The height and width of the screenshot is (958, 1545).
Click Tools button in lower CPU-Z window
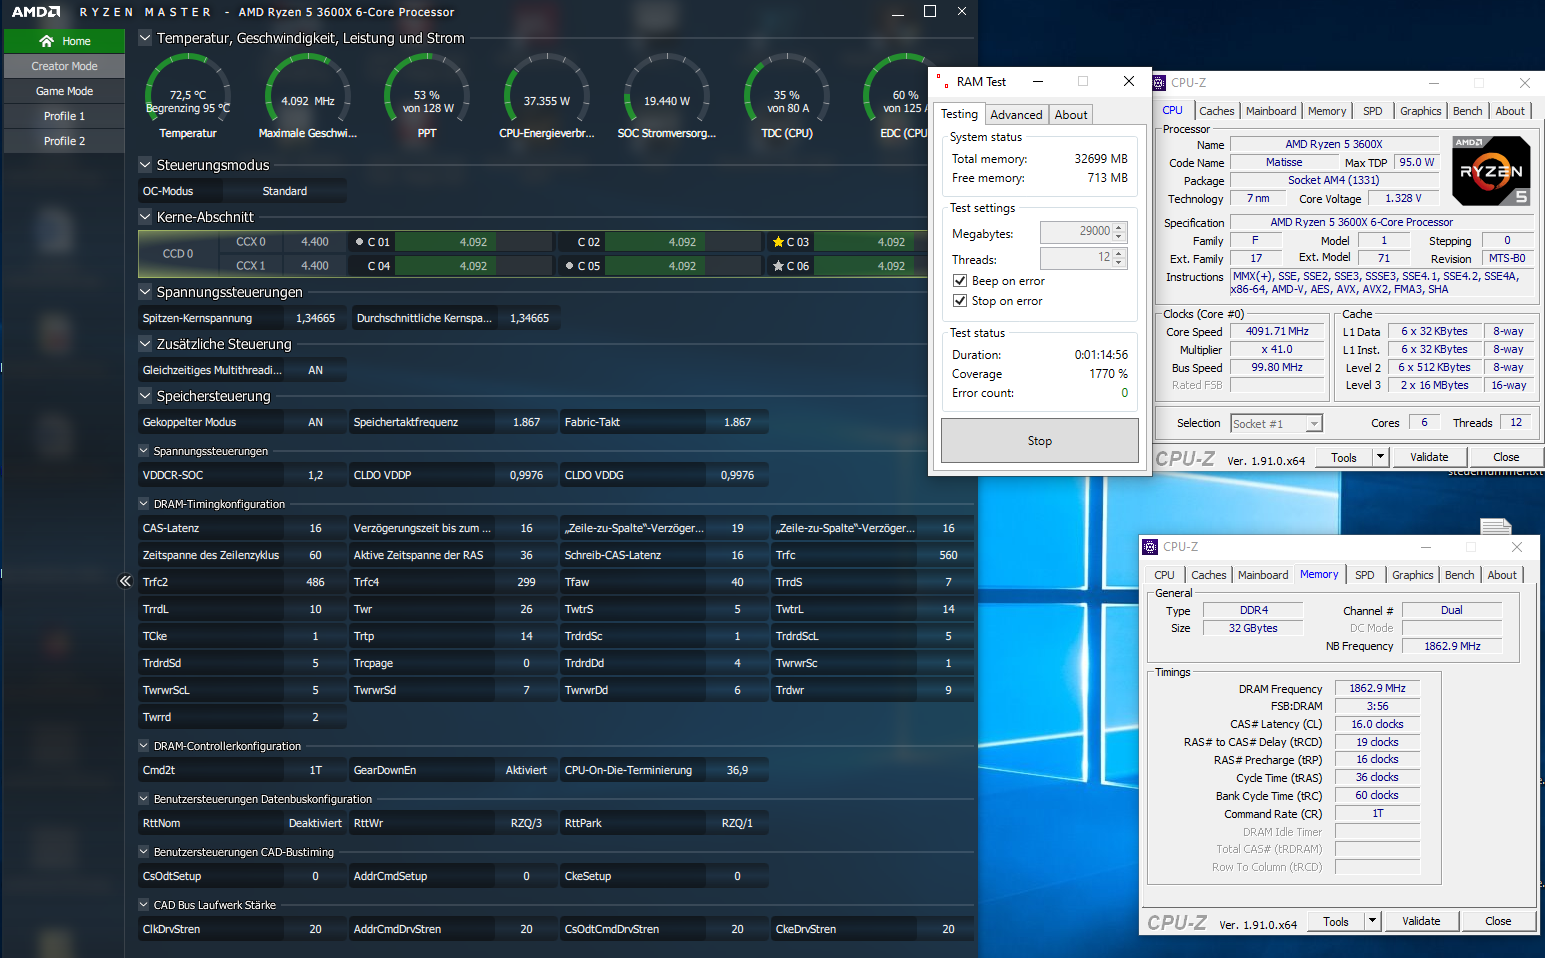pyautogui.click(x=1336, y=921)
